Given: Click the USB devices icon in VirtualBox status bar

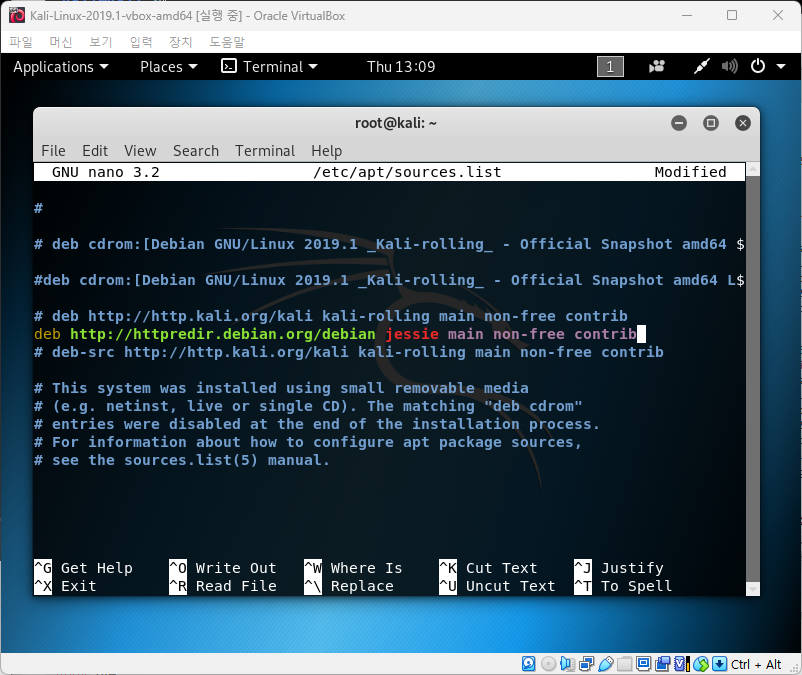Looking at the screenshot, I should [x=606, y=664].
